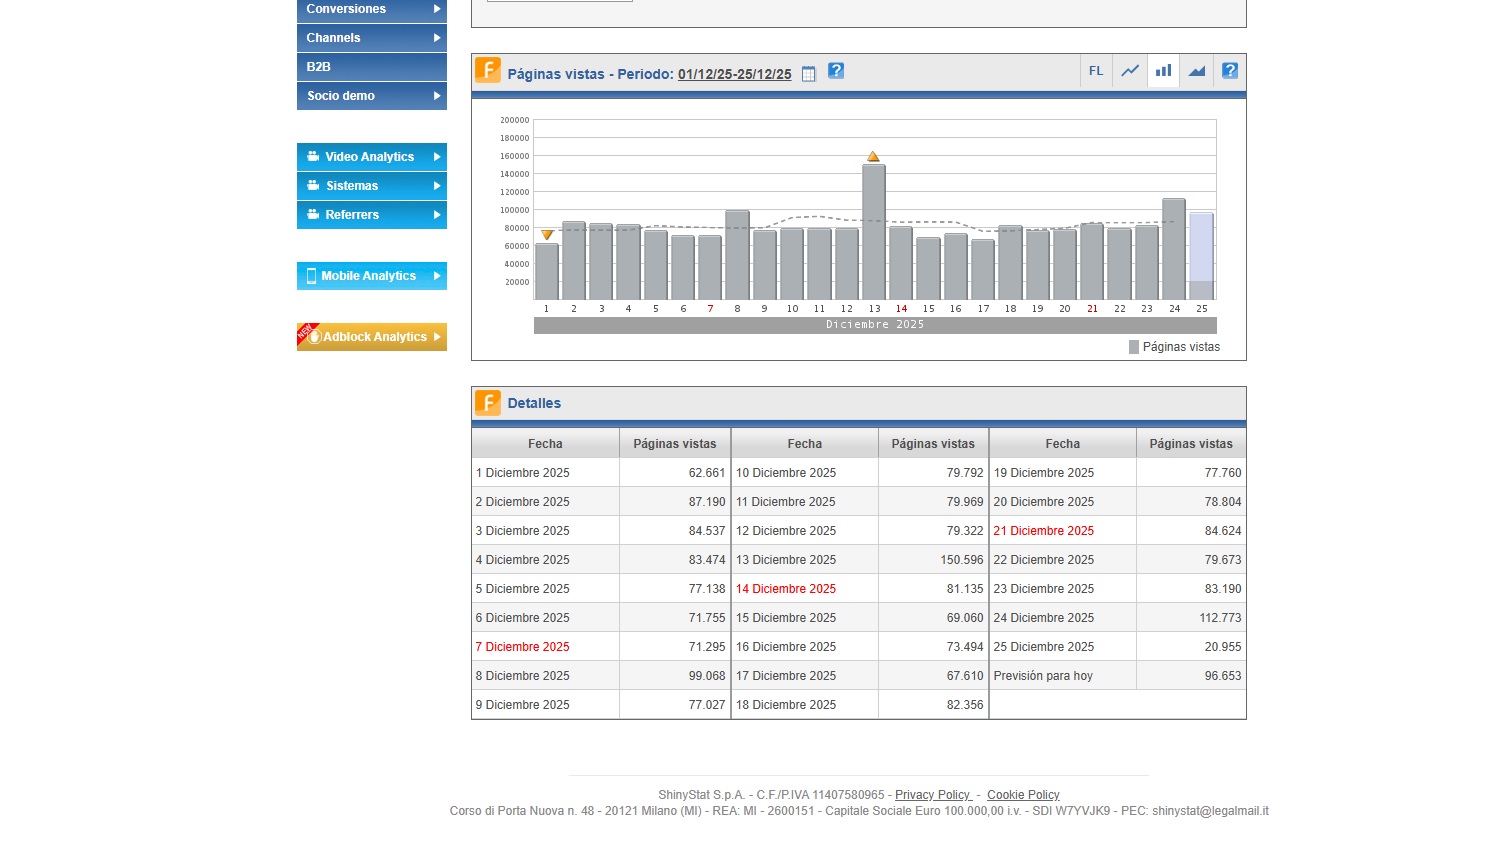Click the period date range link
The image size is (1495, 857).
coord(734,74)
